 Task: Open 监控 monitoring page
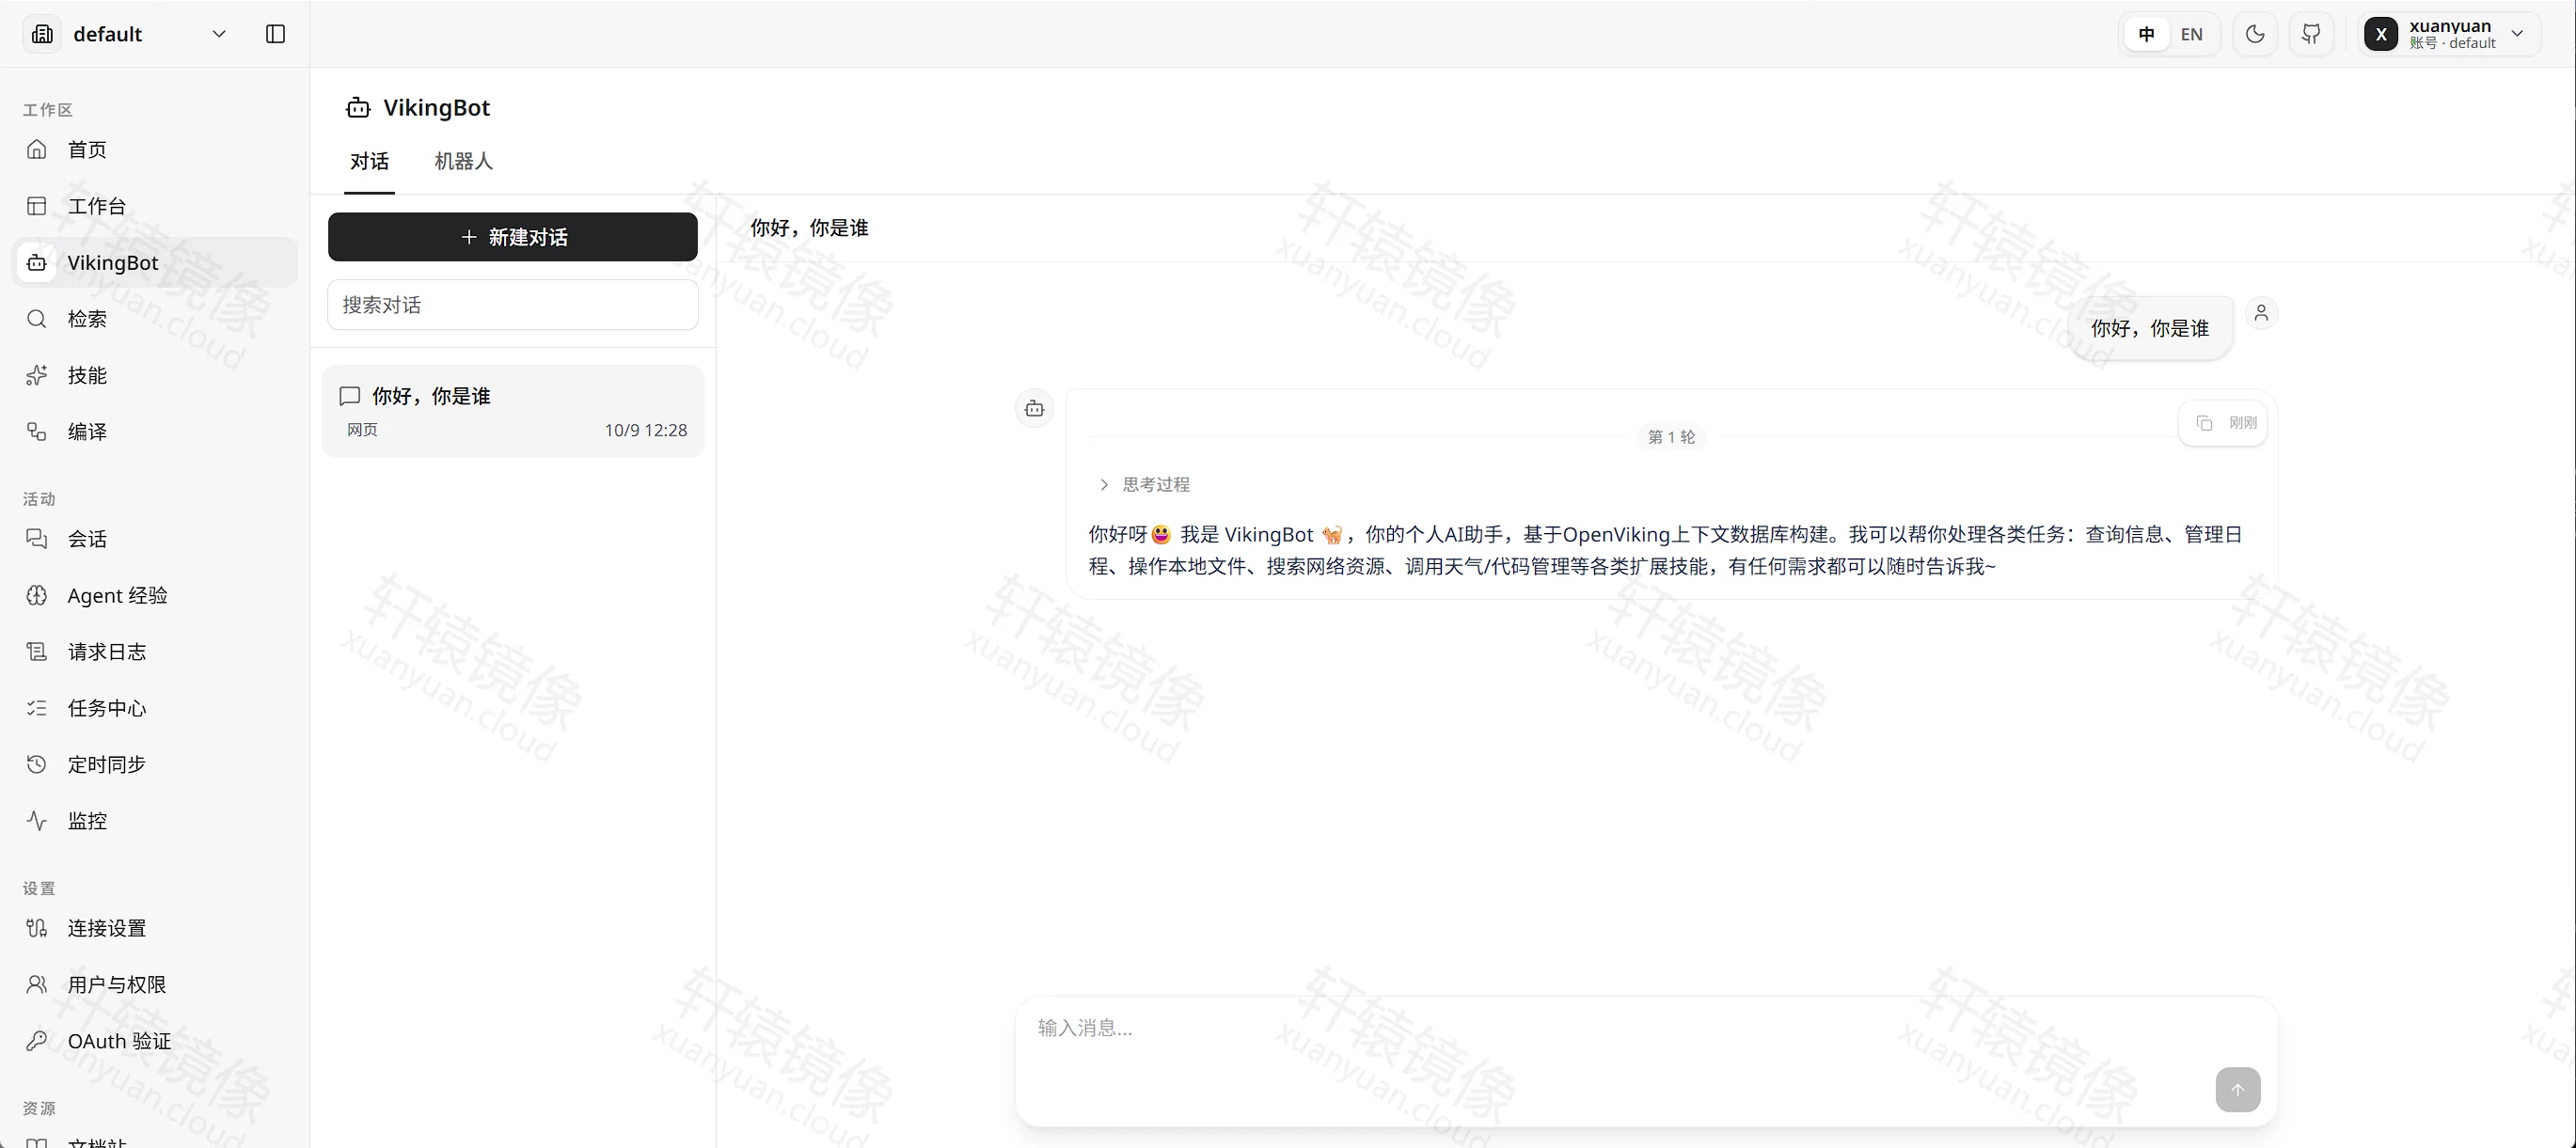click(155, 821)
